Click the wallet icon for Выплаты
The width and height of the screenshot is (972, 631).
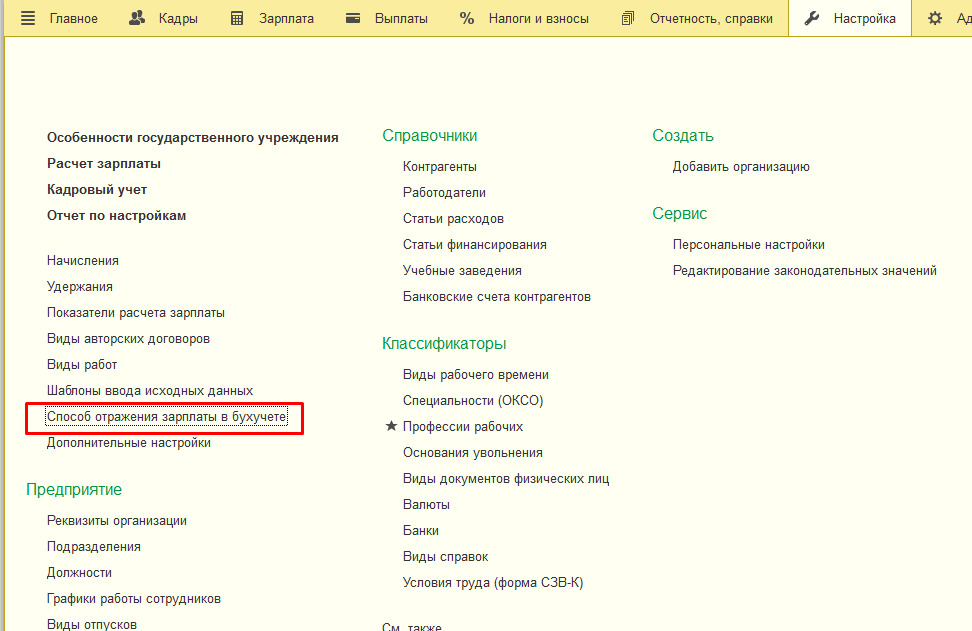(x=352, y=18)
